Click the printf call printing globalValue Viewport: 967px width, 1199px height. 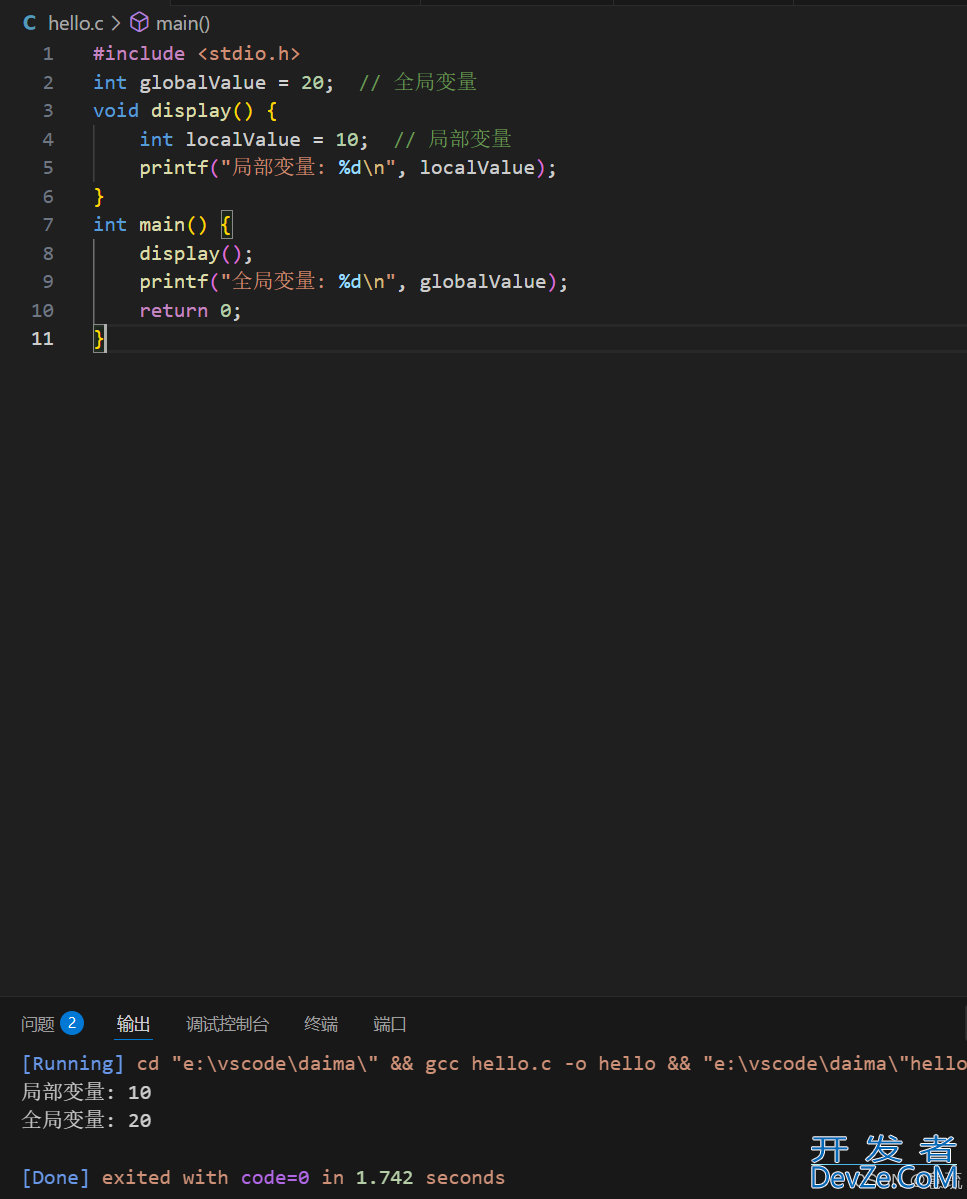pyautogui.click(x=353, y=281)
